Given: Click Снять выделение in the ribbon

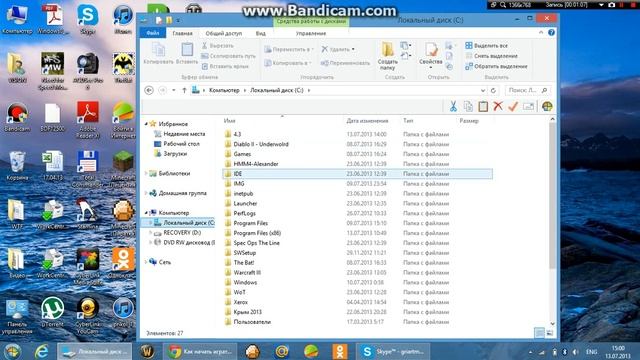Looking at the screenshot, I should coord(491,56).
